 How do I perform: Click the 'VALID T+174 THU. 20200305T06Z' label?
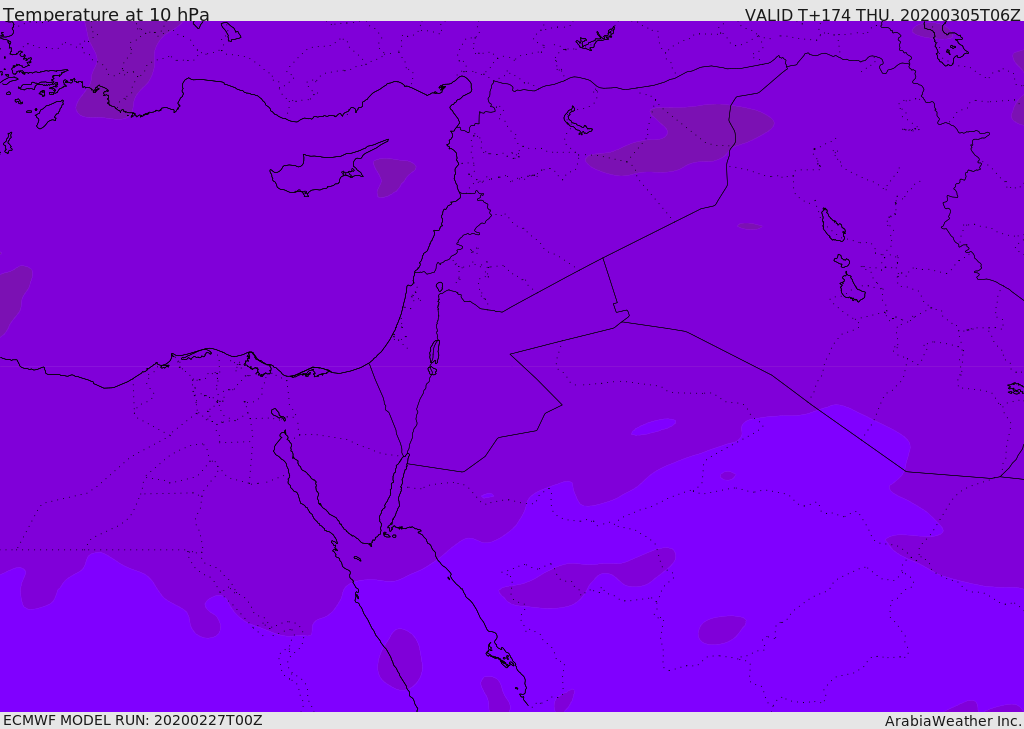click(882, 14)
